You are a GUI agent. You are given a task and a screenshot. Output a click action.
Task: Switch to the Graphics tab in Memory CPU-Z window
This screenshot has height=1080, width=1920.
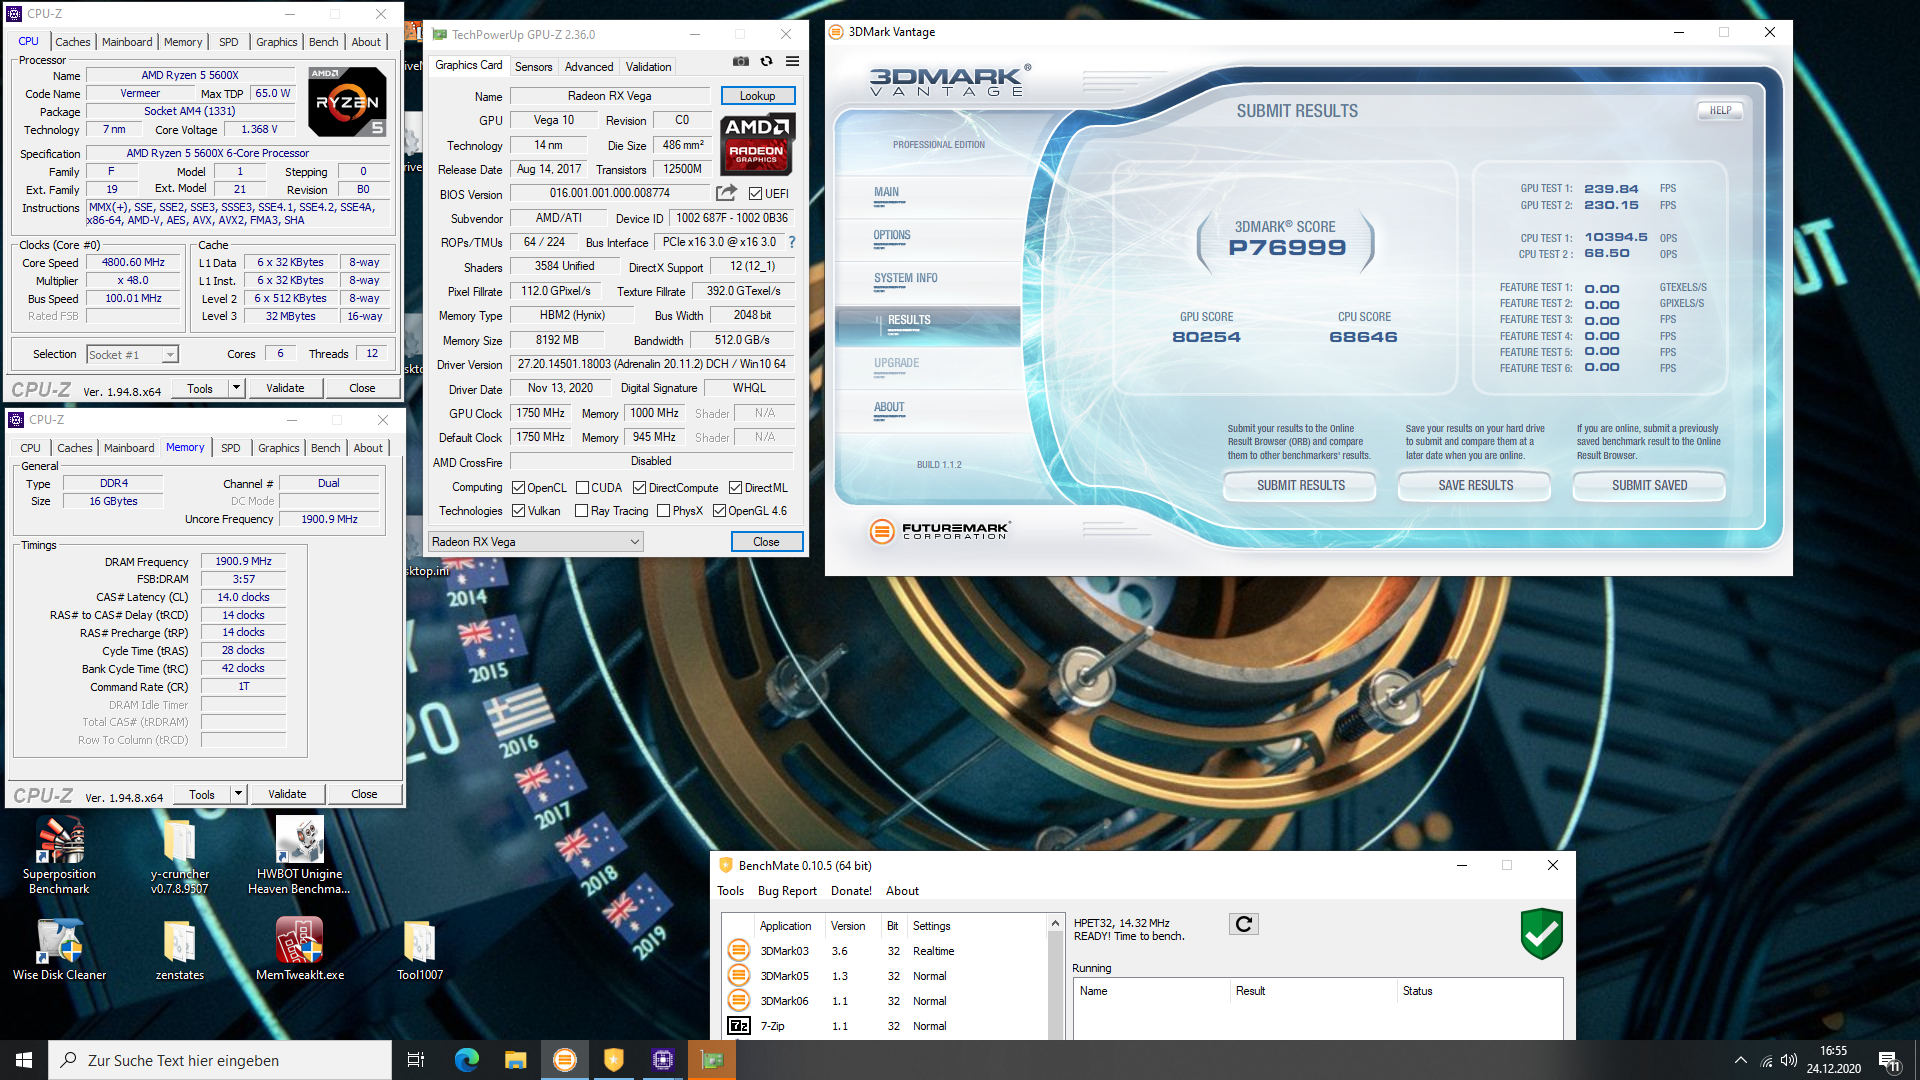pyautogui.click(x=278, y=448)
